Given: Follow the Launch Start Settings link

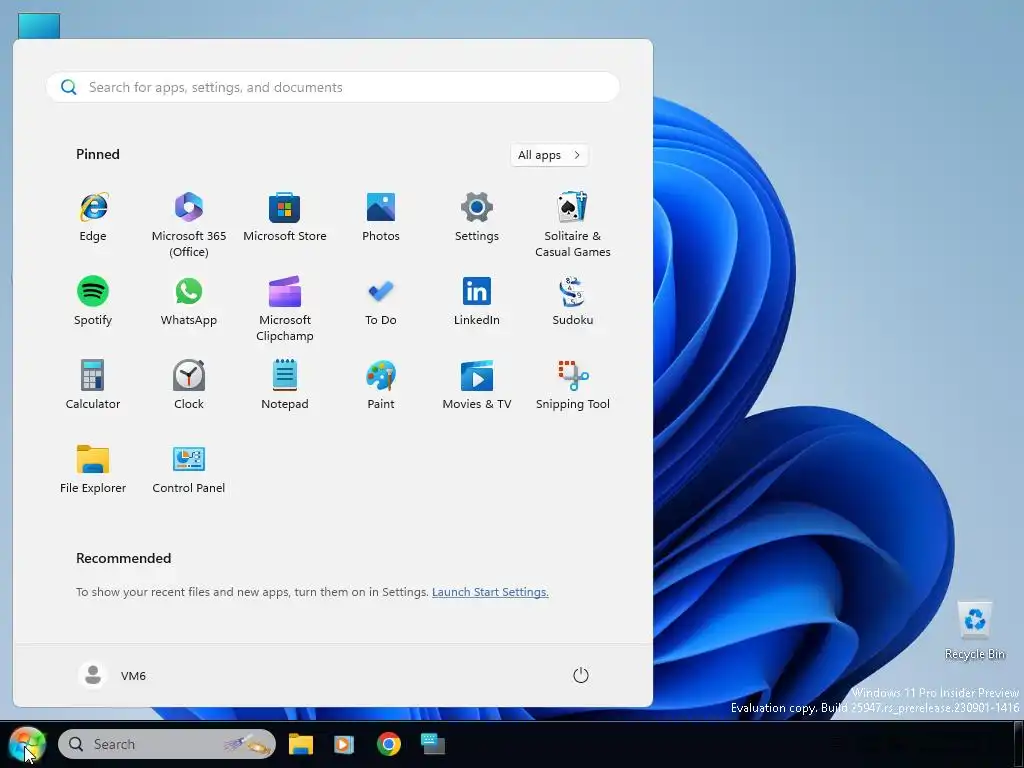Looking at the screenshot, I should (x=490, y=592).
